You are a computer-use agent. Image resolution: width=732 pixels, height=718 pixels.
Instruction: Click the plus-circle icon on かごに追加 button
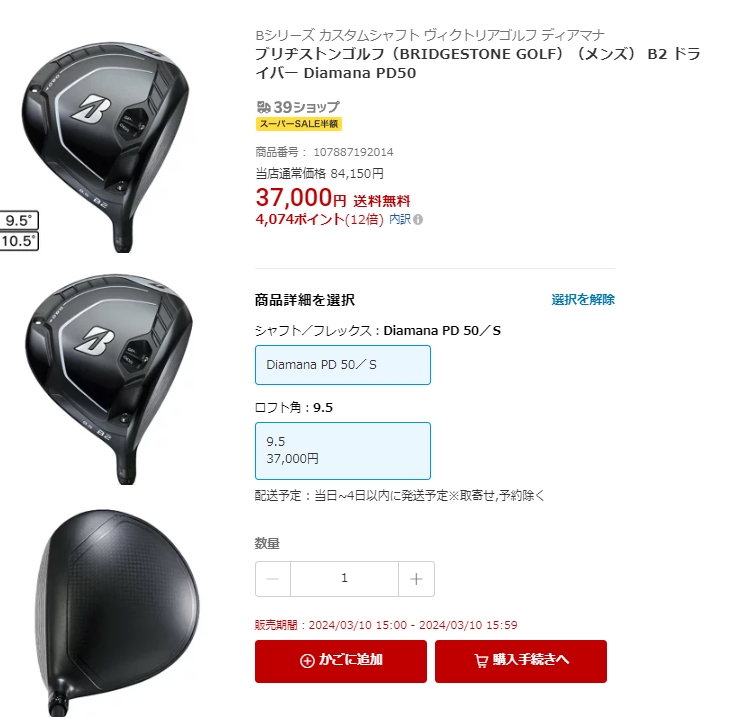[307, 661]
